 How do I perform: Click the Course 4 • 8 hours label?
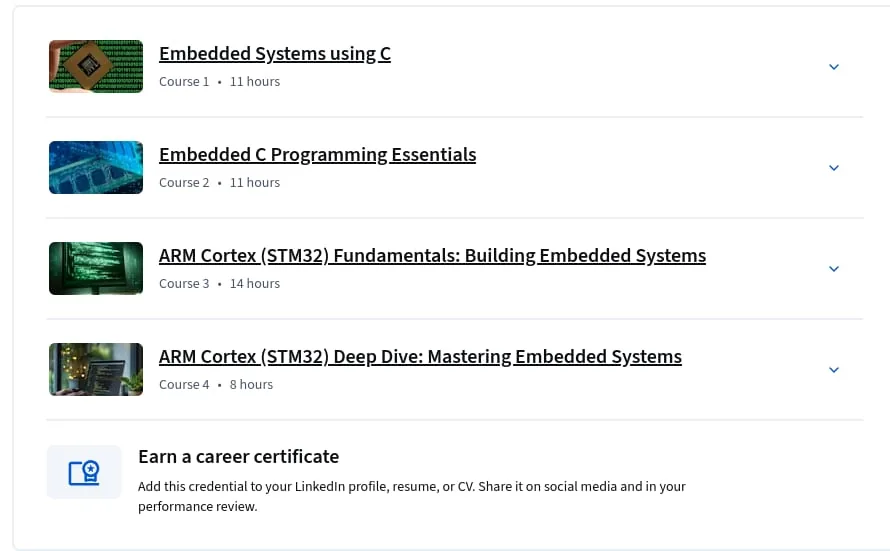216,385
